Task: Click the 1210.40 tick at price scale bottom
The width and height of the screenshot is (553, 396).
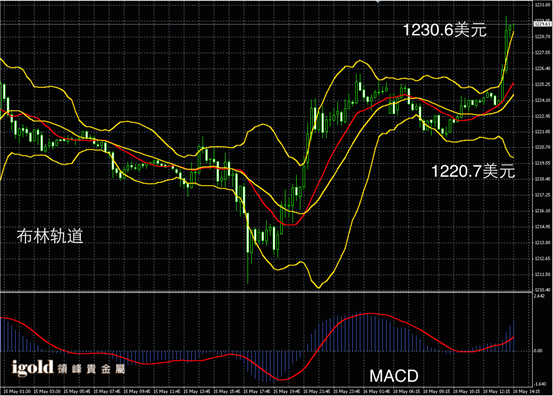Action: pos(542,290)
